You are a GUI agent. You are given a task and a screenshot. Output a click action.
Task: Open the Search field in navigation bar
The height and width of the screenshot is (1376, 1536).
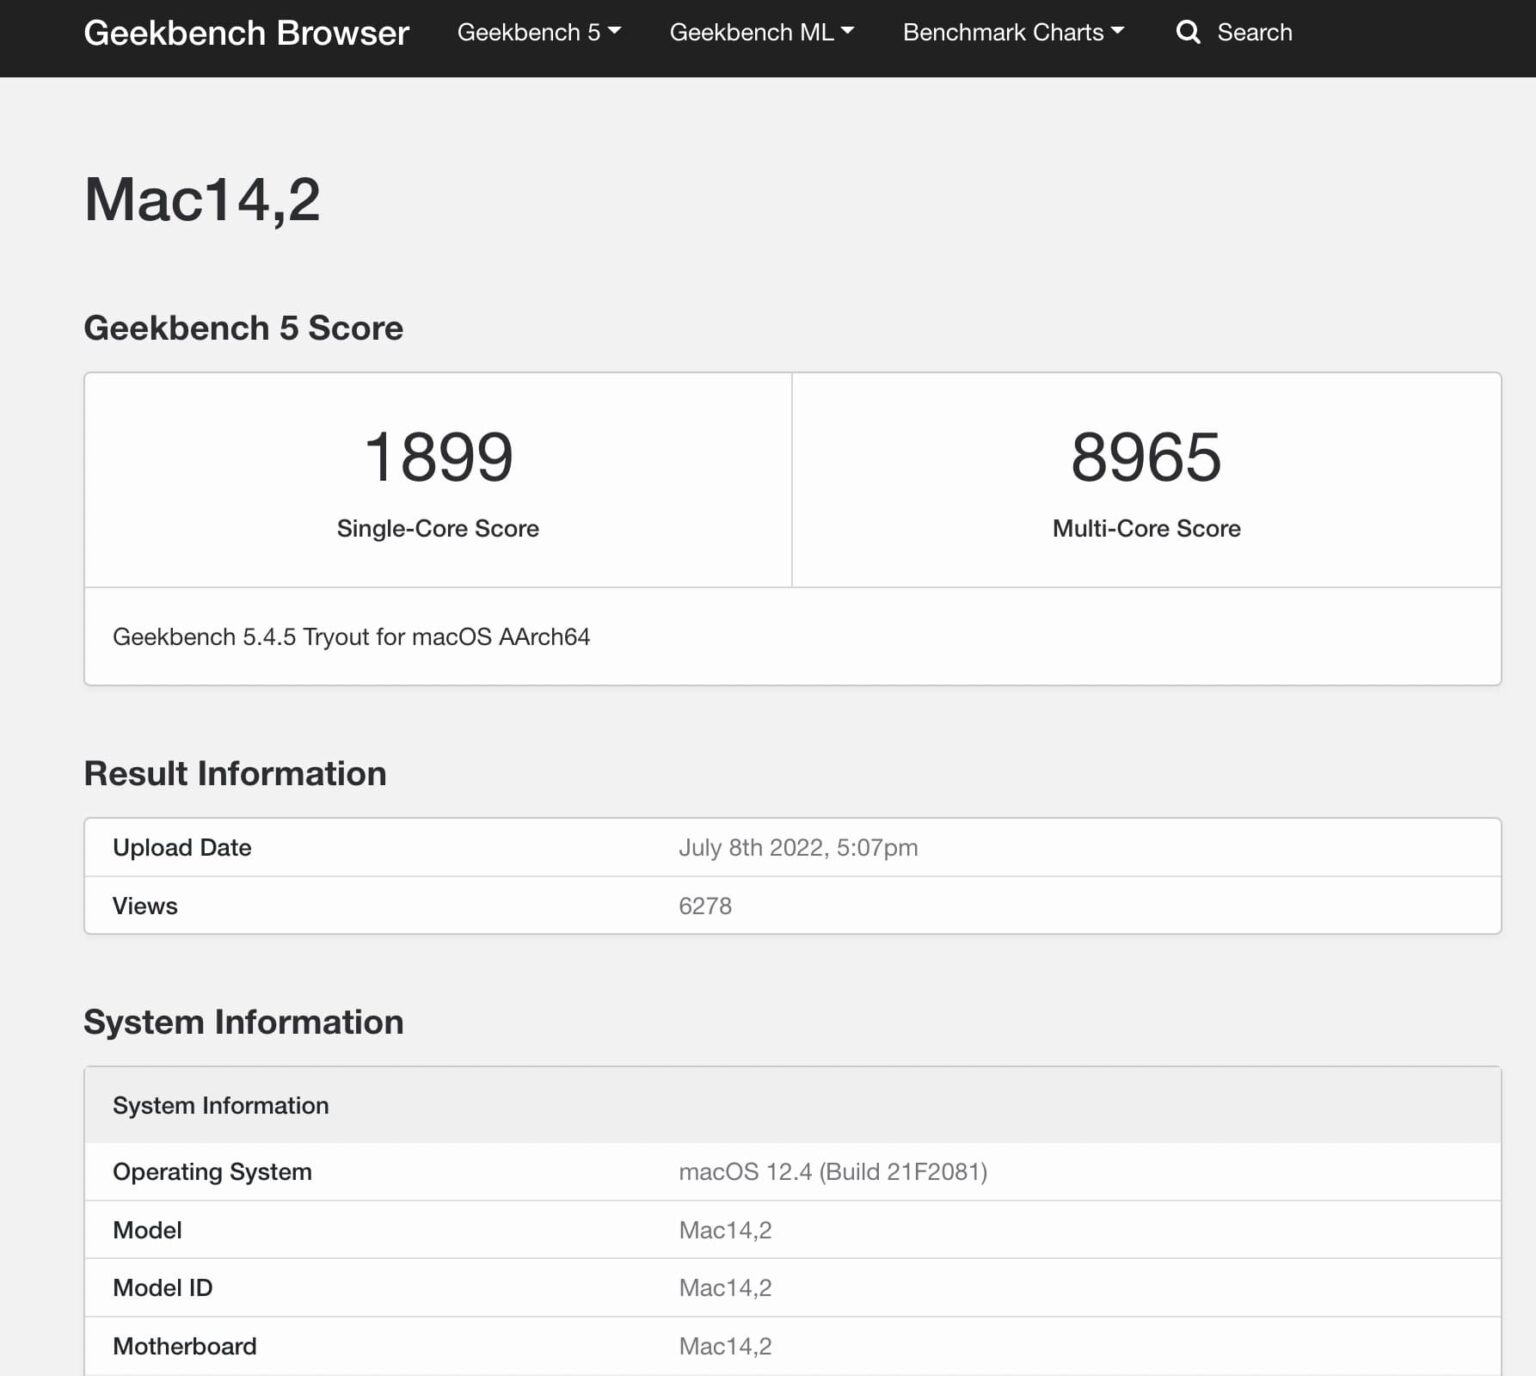pyautogui.click(x=1254, y=32)
